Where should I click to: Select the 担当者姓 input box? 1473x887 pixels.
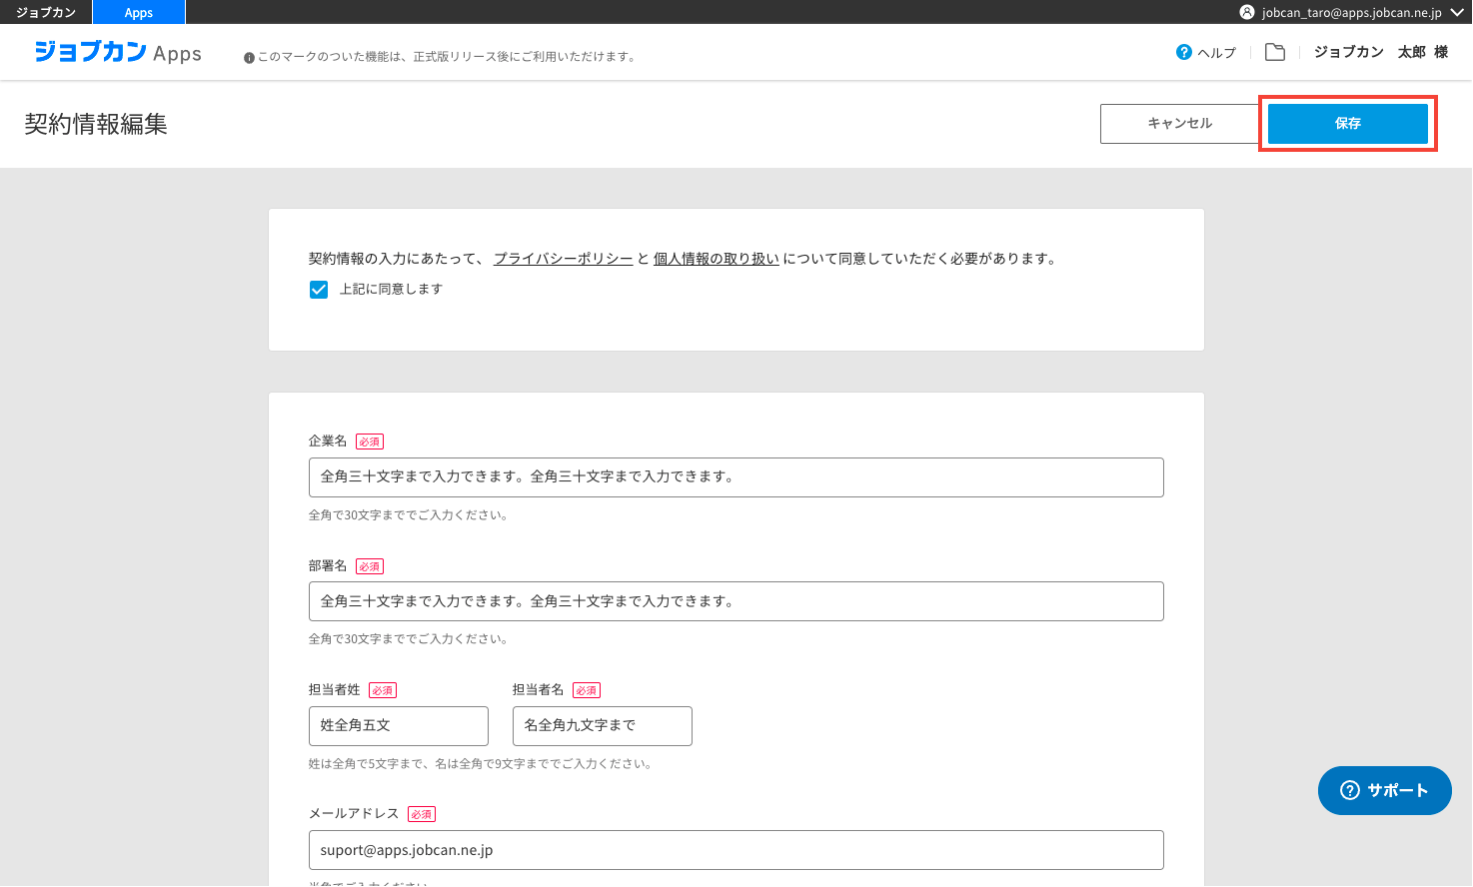398,726
